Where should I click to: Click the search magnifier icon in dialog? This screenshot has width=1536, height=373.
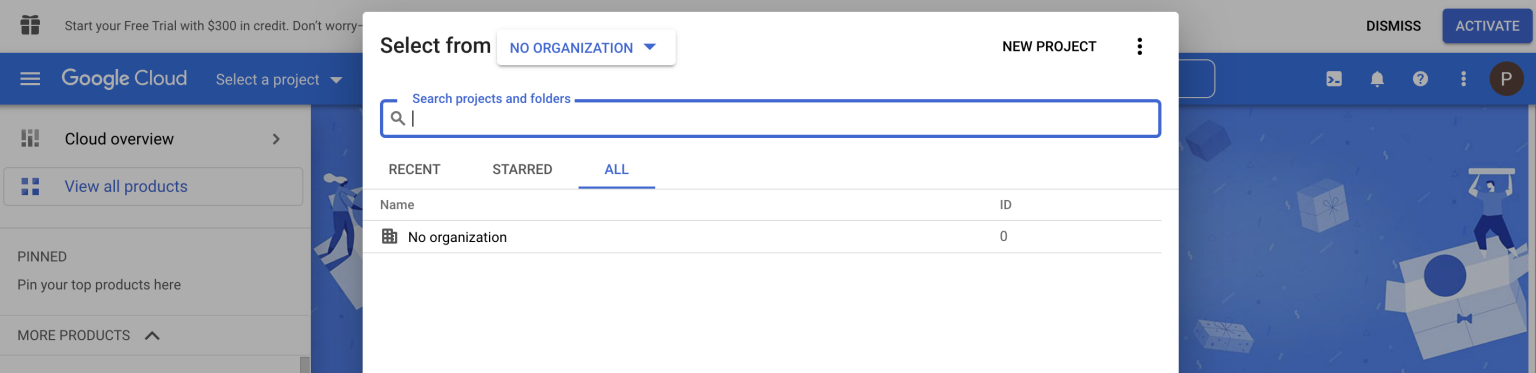tap(398, 119)
